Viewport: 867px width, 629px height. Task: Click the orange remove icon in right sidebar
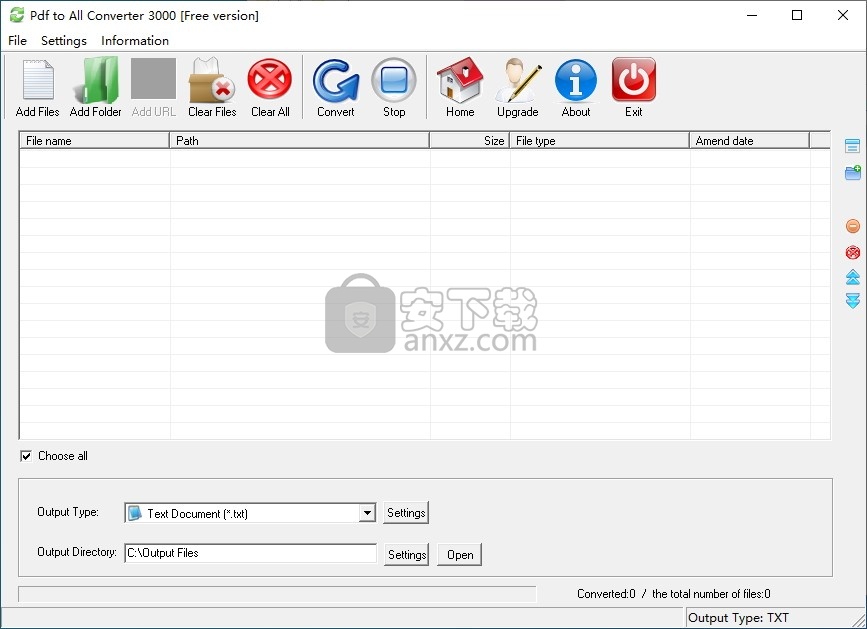[853, 226]
